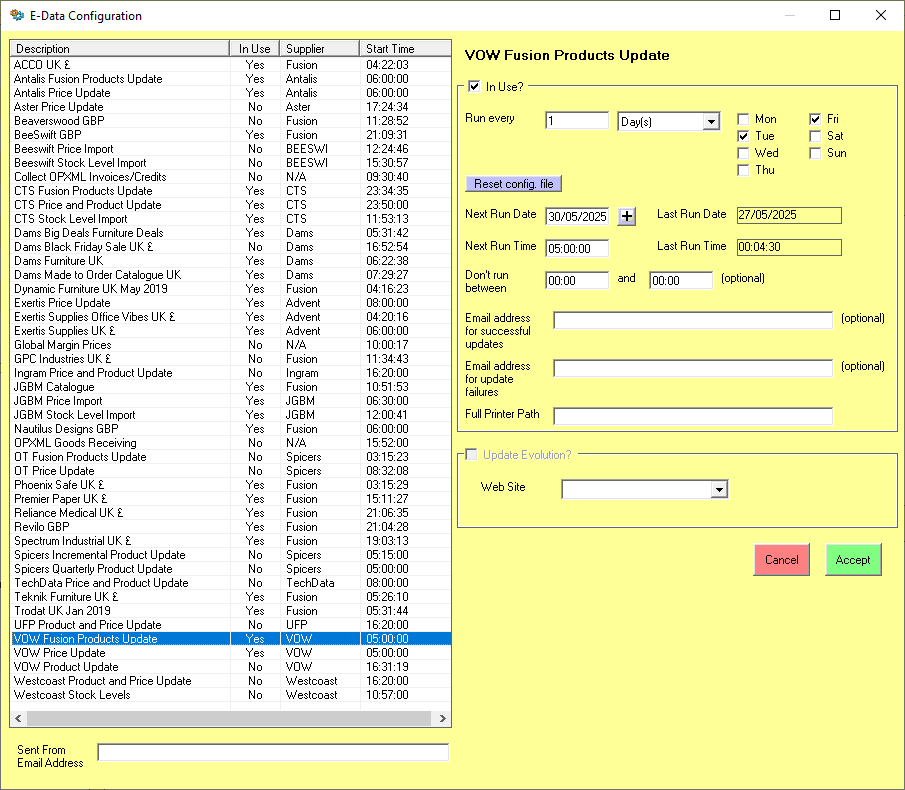Enable the Sun checkbox
The image size is (905, 790).
click(x=815, y=153)
